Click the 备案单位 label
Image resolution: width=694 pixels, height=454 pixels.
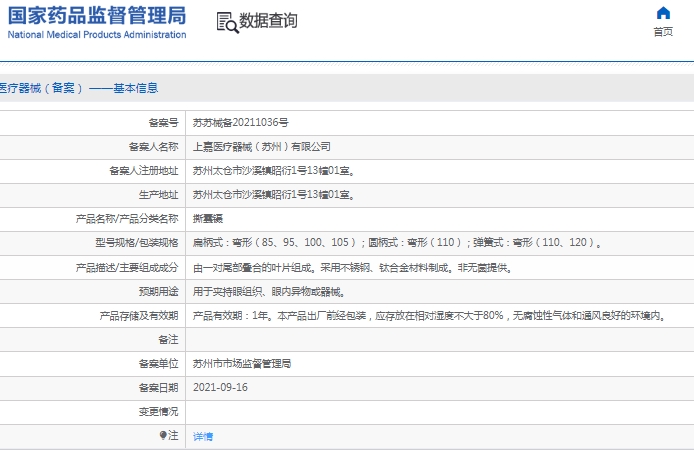158,363
